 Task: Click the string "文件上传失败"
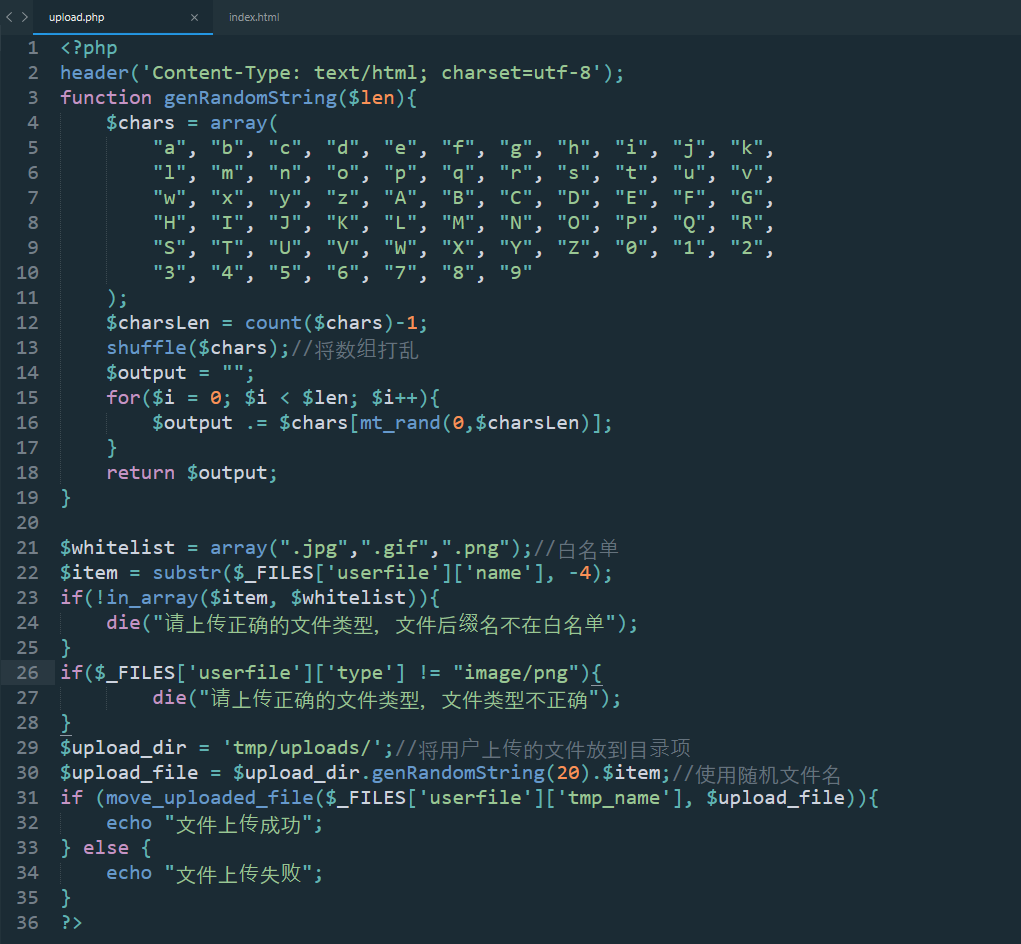(238, 874)
